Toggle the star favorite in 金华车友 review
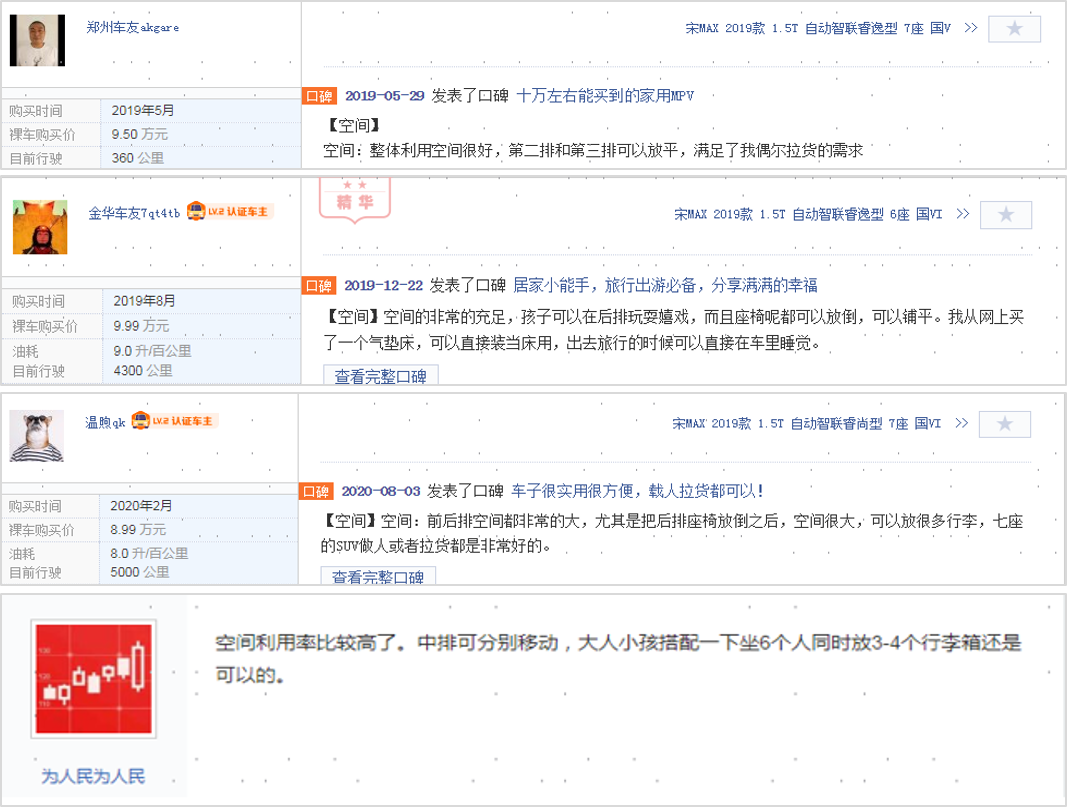The width and height of the screenshot is (1067, 807). pyautogui.click(x=1005, y=215)
